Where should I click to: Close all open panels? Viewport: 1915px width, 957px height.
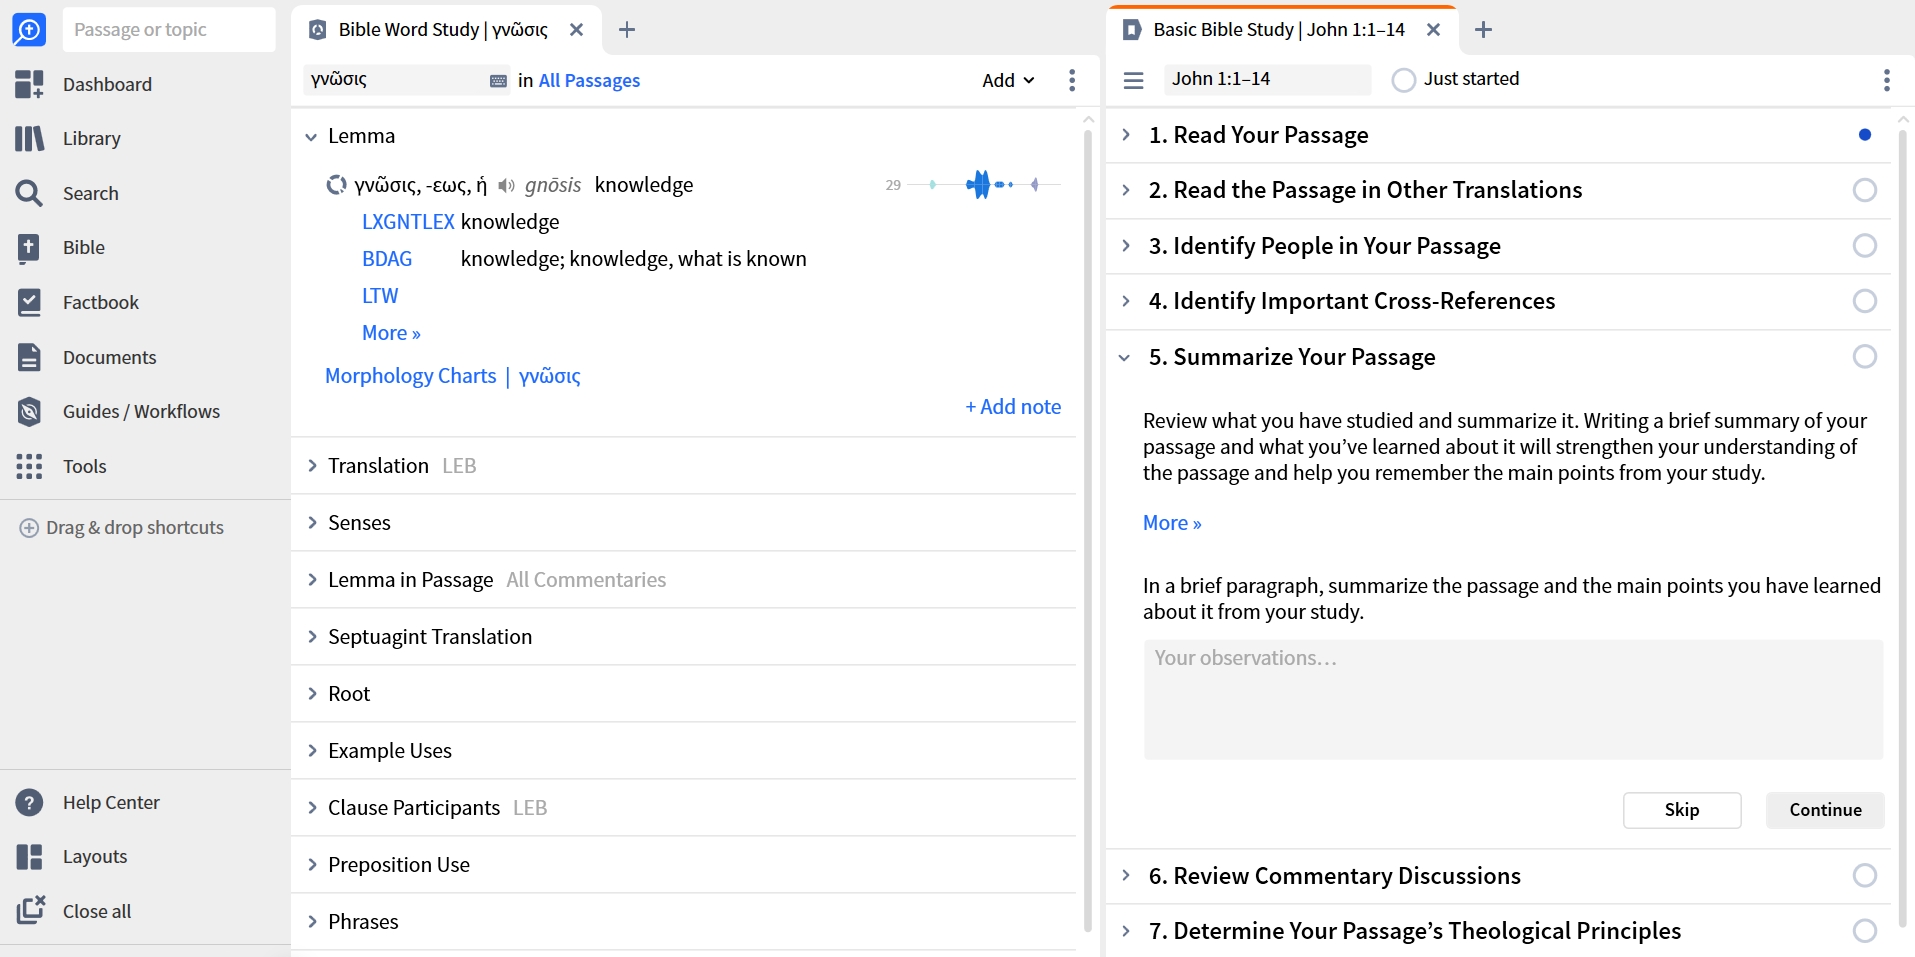tap(74, 911)
